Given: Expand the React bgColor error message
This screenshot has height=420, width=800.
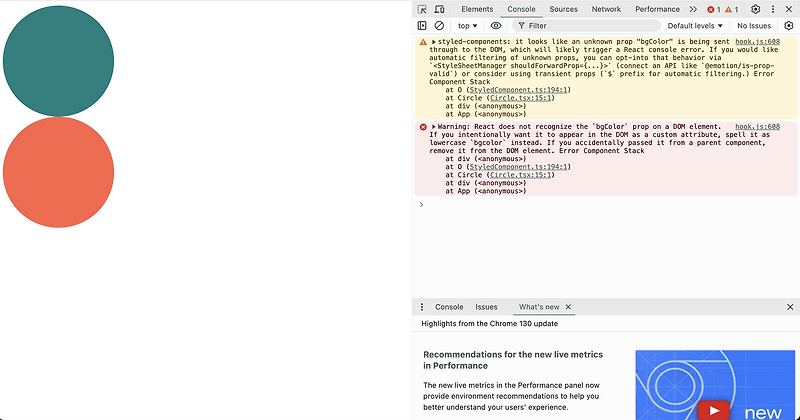Looking at the screenshot, I should point(434,127).
